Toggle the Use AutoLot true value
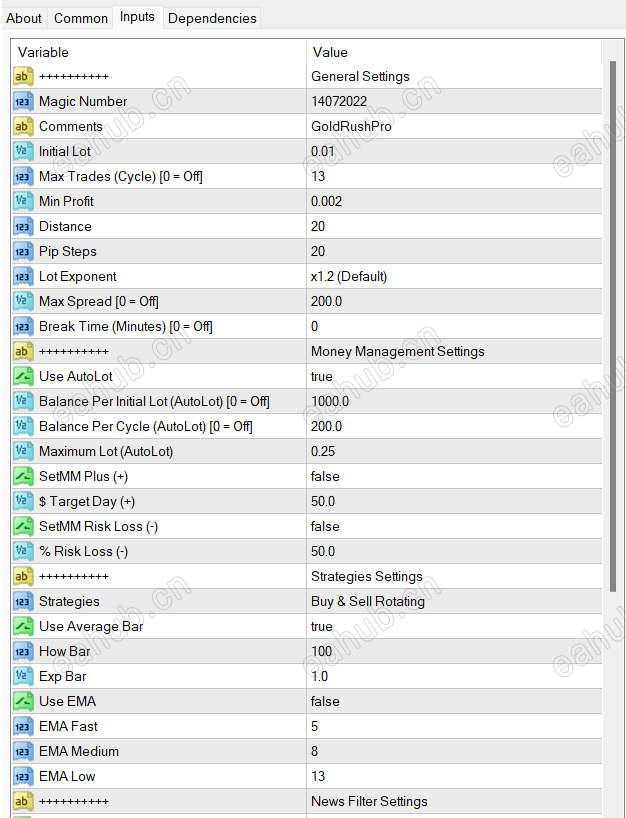The height and width of the screenshot is (818, 626). (322, 376)
